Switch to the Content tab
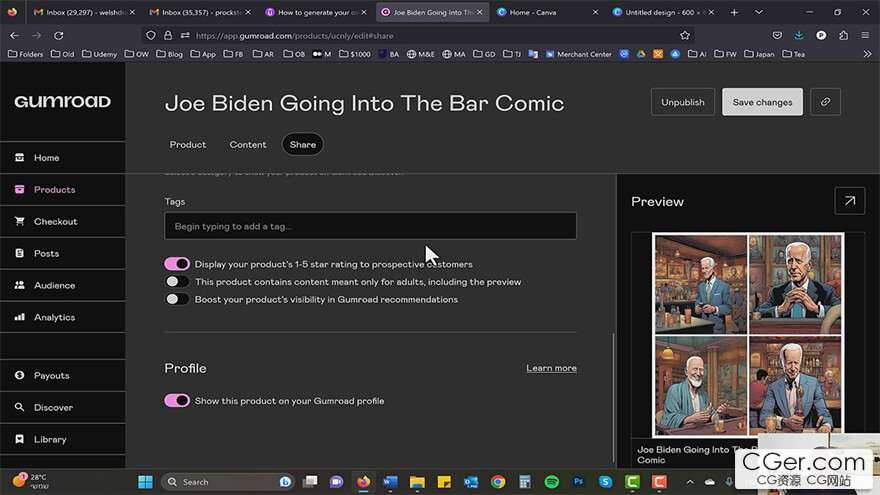Screen dimensions: 880x495 [248, 145]
